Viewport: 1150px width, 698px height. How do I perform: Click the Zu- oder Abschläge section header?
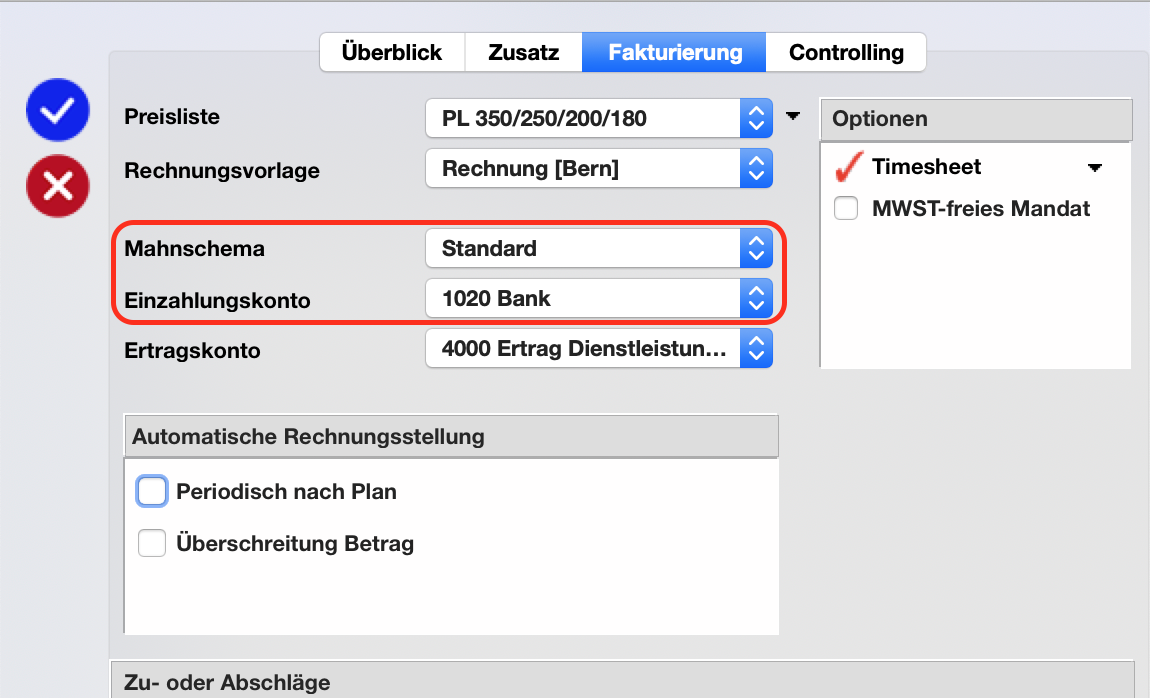click(x=620, y=683)
